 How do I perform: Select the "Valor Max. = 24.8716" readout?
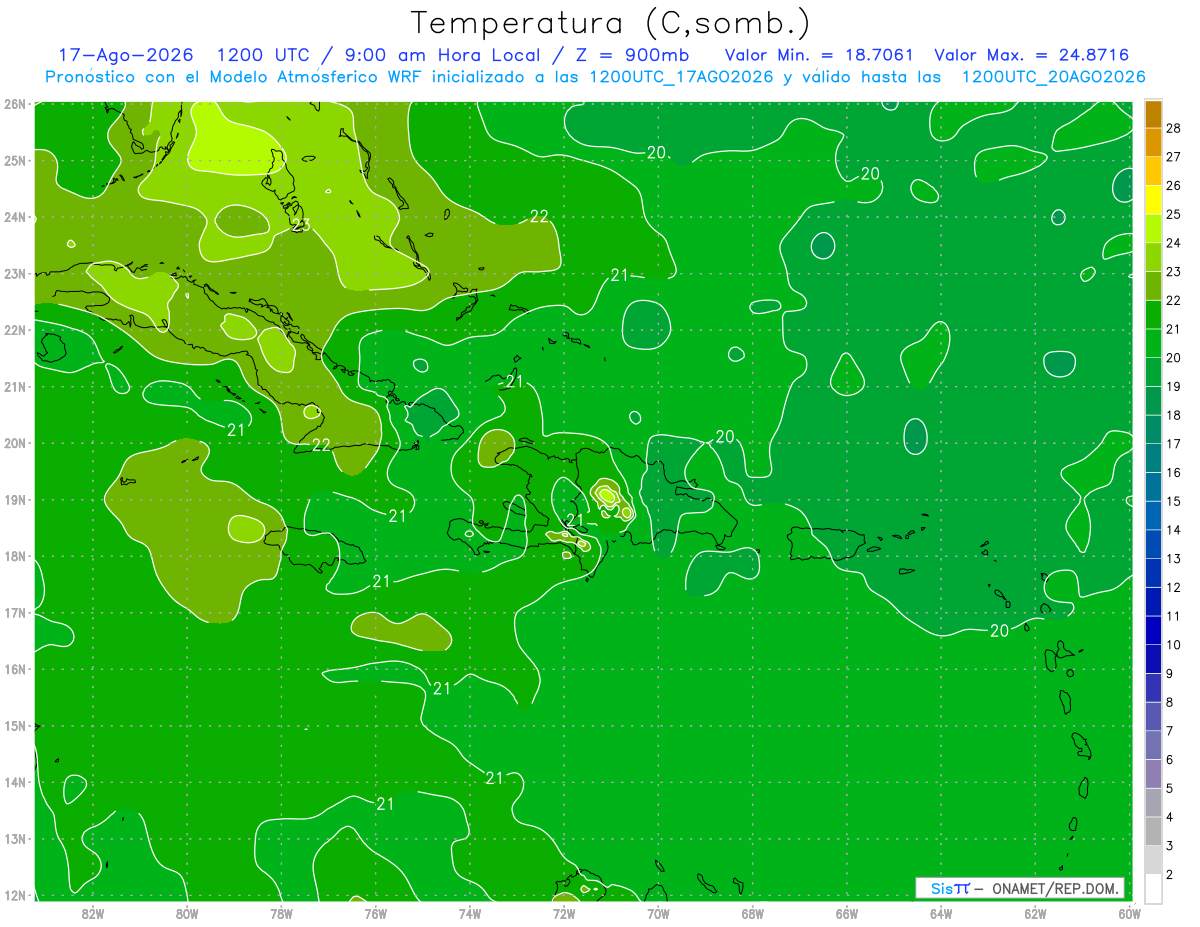tap(1032, 55)
